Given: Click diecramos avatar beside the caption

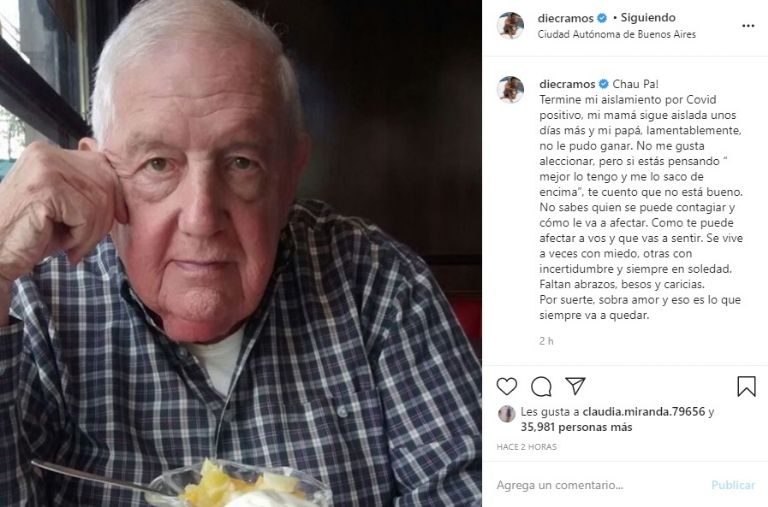Looking at the screenshot, I should click(510, 90).
